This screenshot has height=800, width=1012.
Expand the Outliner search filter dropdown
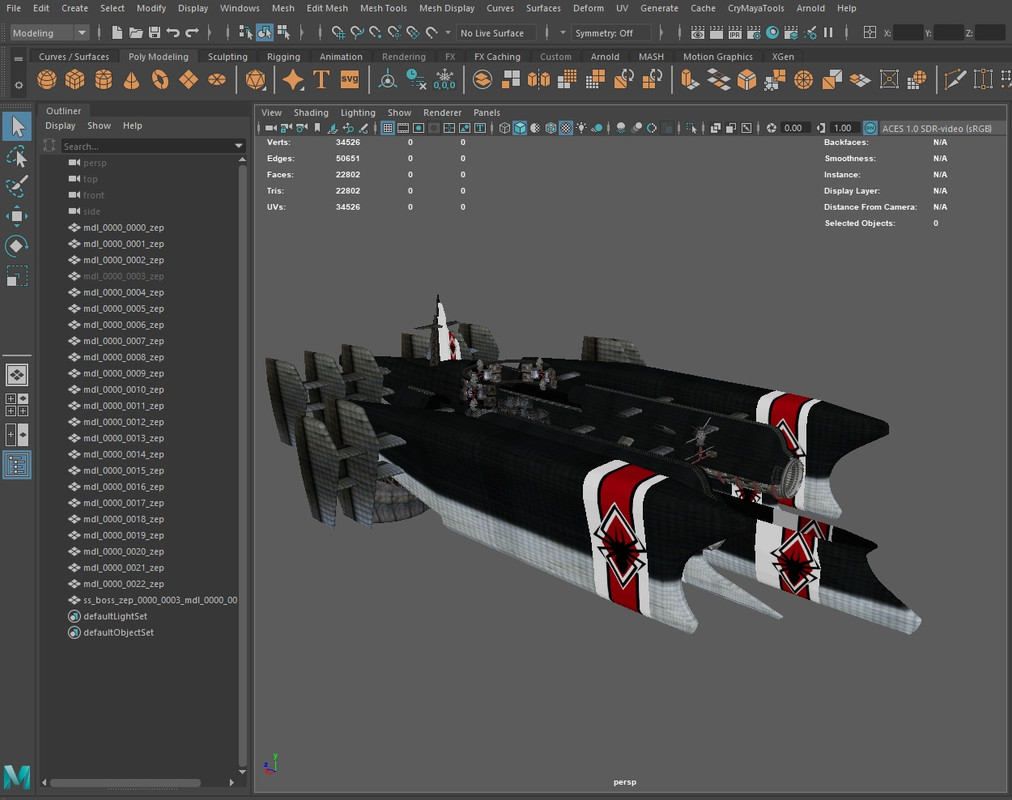click(238, 146)
